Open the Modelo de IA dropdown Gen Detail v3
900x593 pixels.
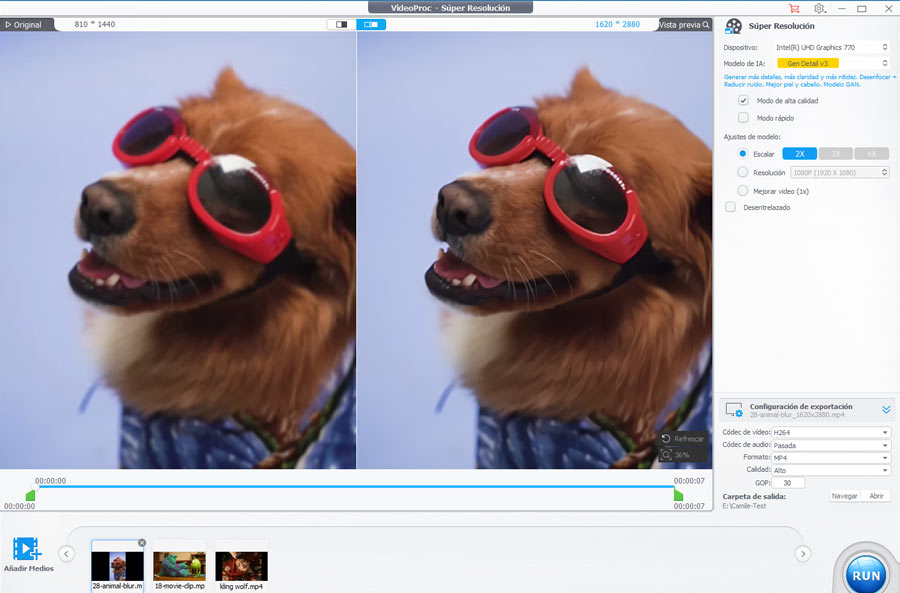pos(832,63)
